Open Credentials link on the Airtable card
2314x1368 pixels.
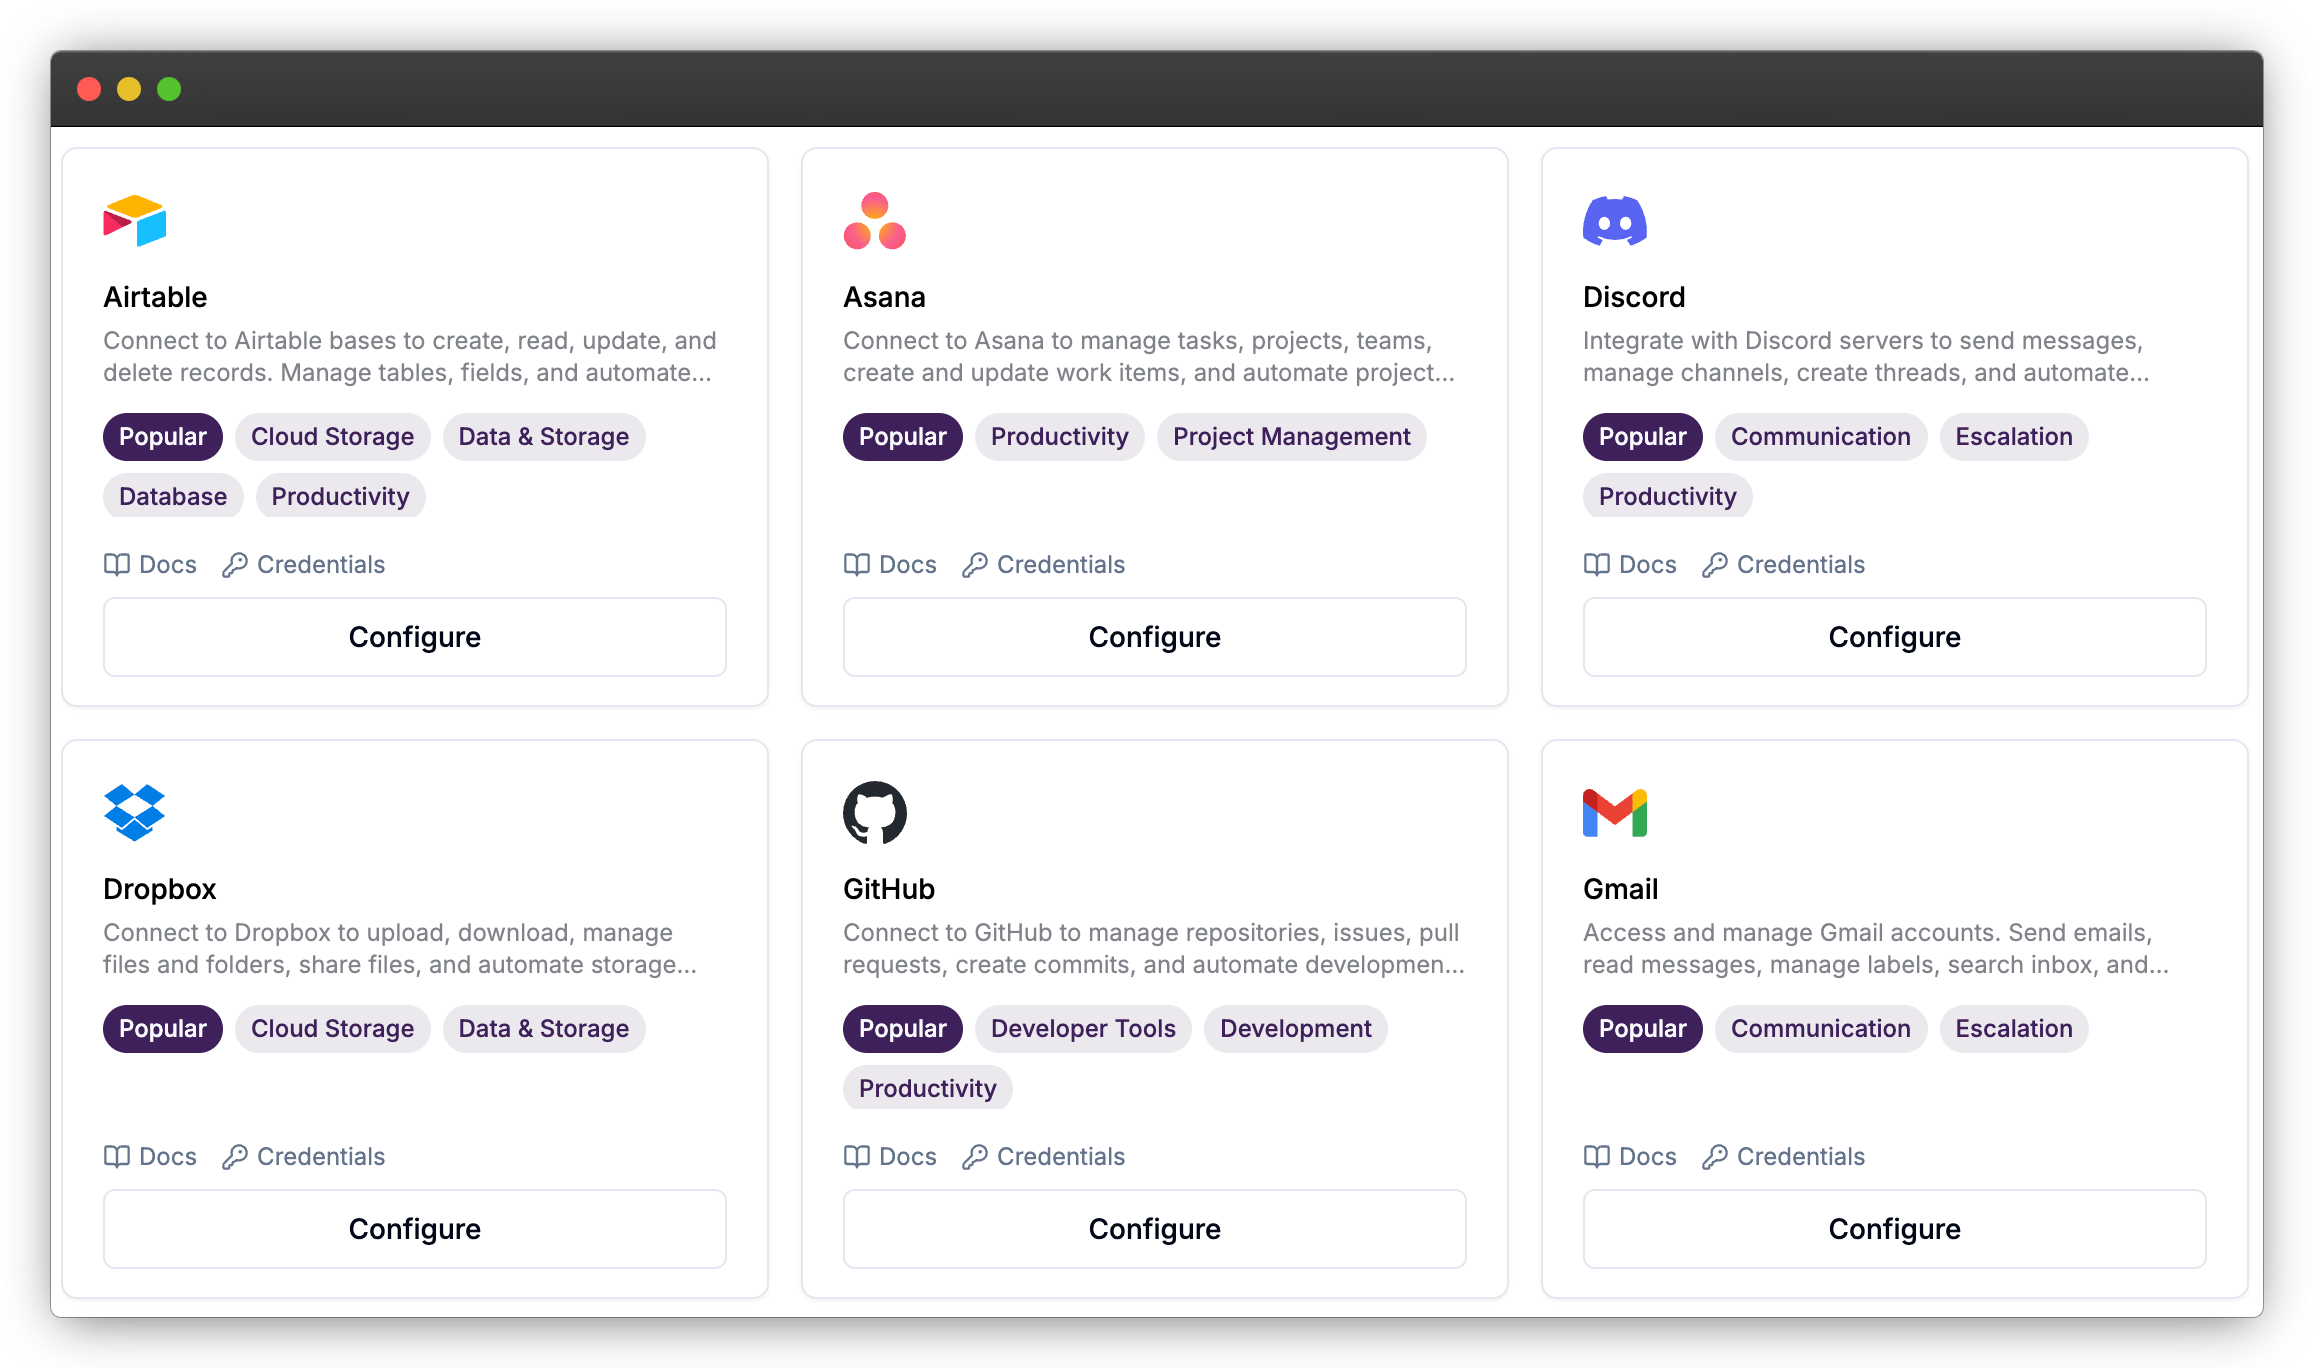[303, 565]
